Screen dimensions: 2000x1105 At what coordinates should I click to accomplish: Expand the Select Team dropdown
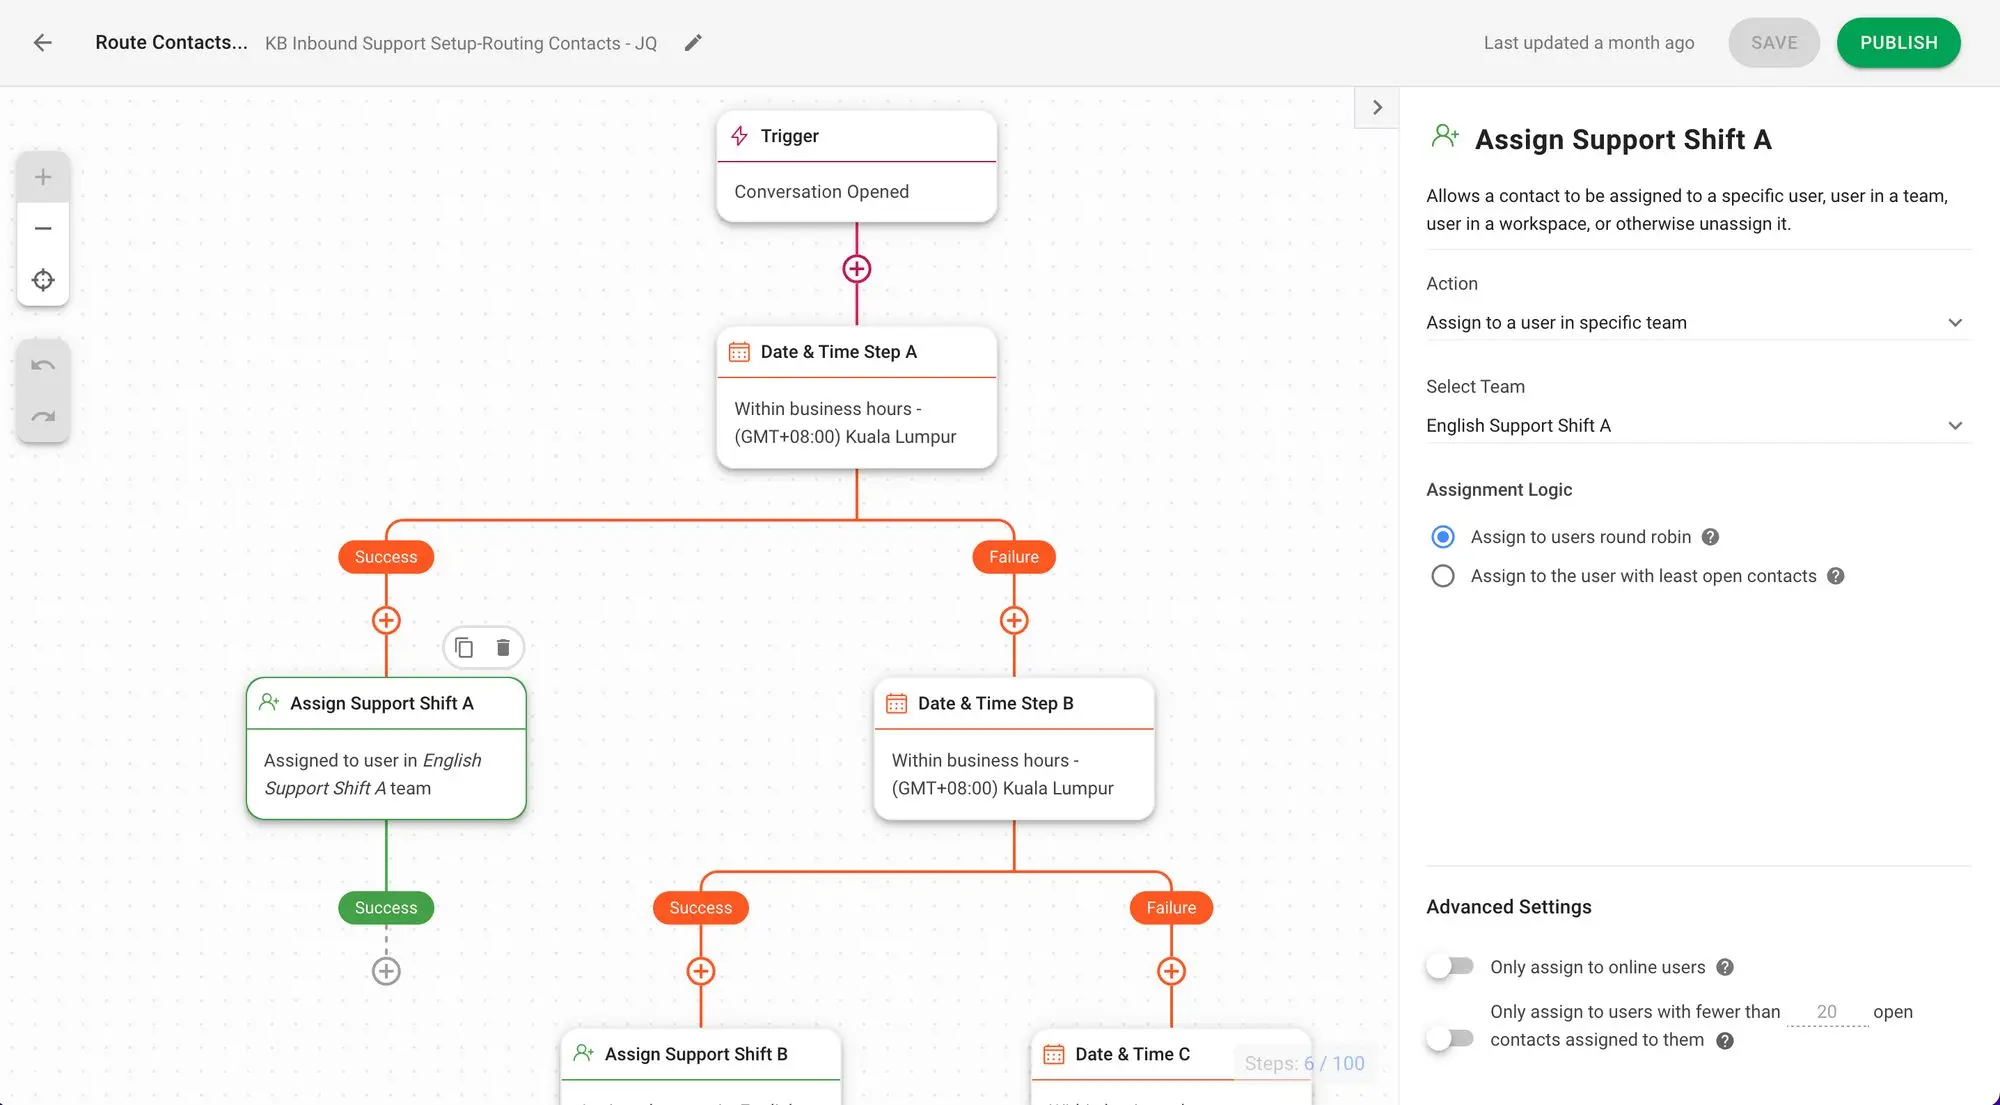(x=1694, y=425)
